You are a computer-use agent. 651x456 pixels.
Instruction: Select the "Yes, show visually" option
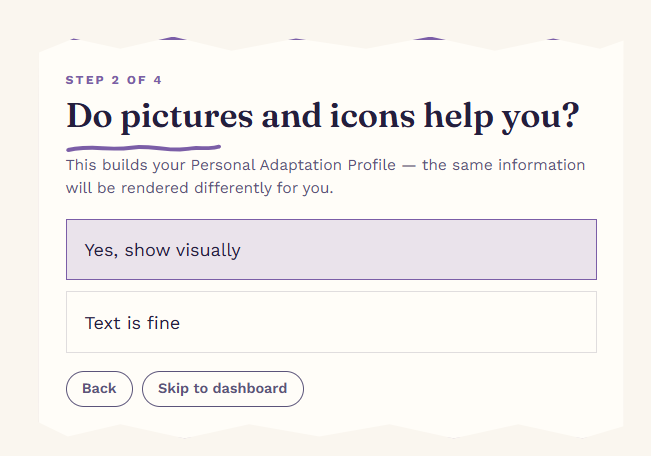[331, 250]
